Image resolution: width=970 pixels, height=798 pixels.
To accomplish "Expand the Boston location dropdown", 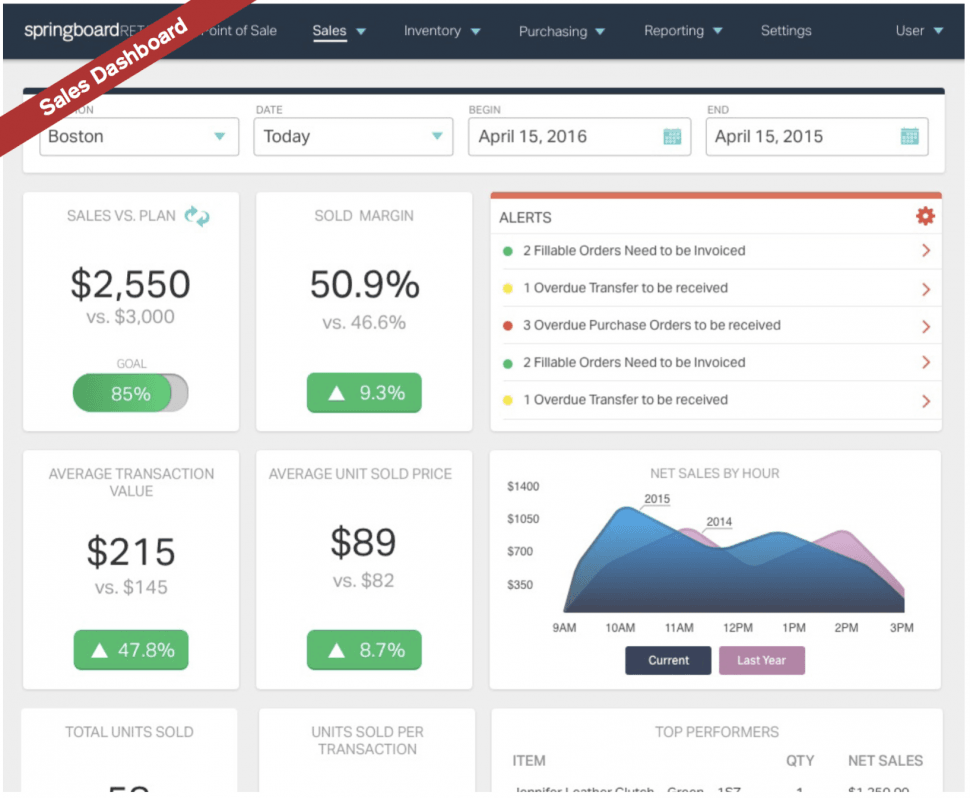I will point(219,137).
